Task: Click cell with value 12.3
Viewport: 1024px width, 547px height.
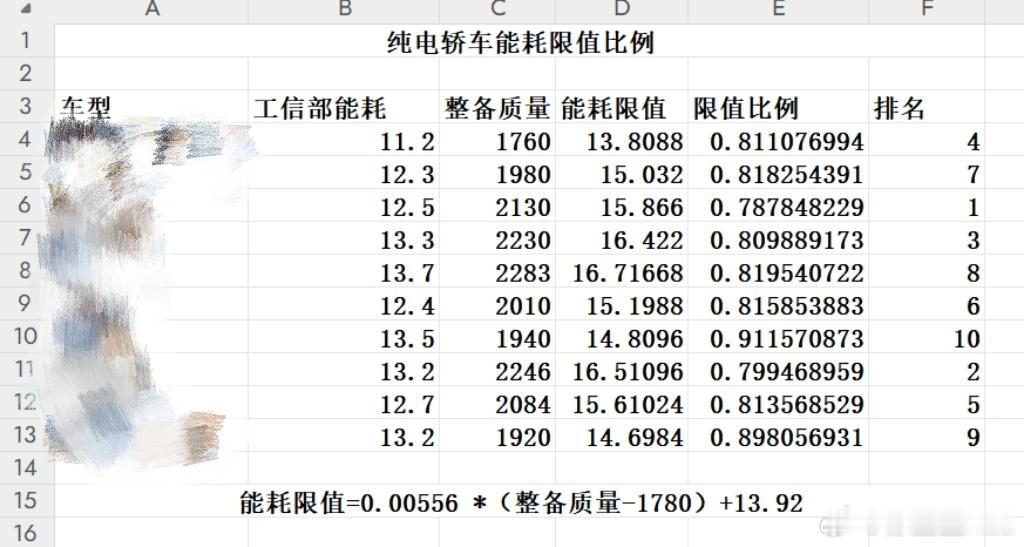Action: (344, 174)
